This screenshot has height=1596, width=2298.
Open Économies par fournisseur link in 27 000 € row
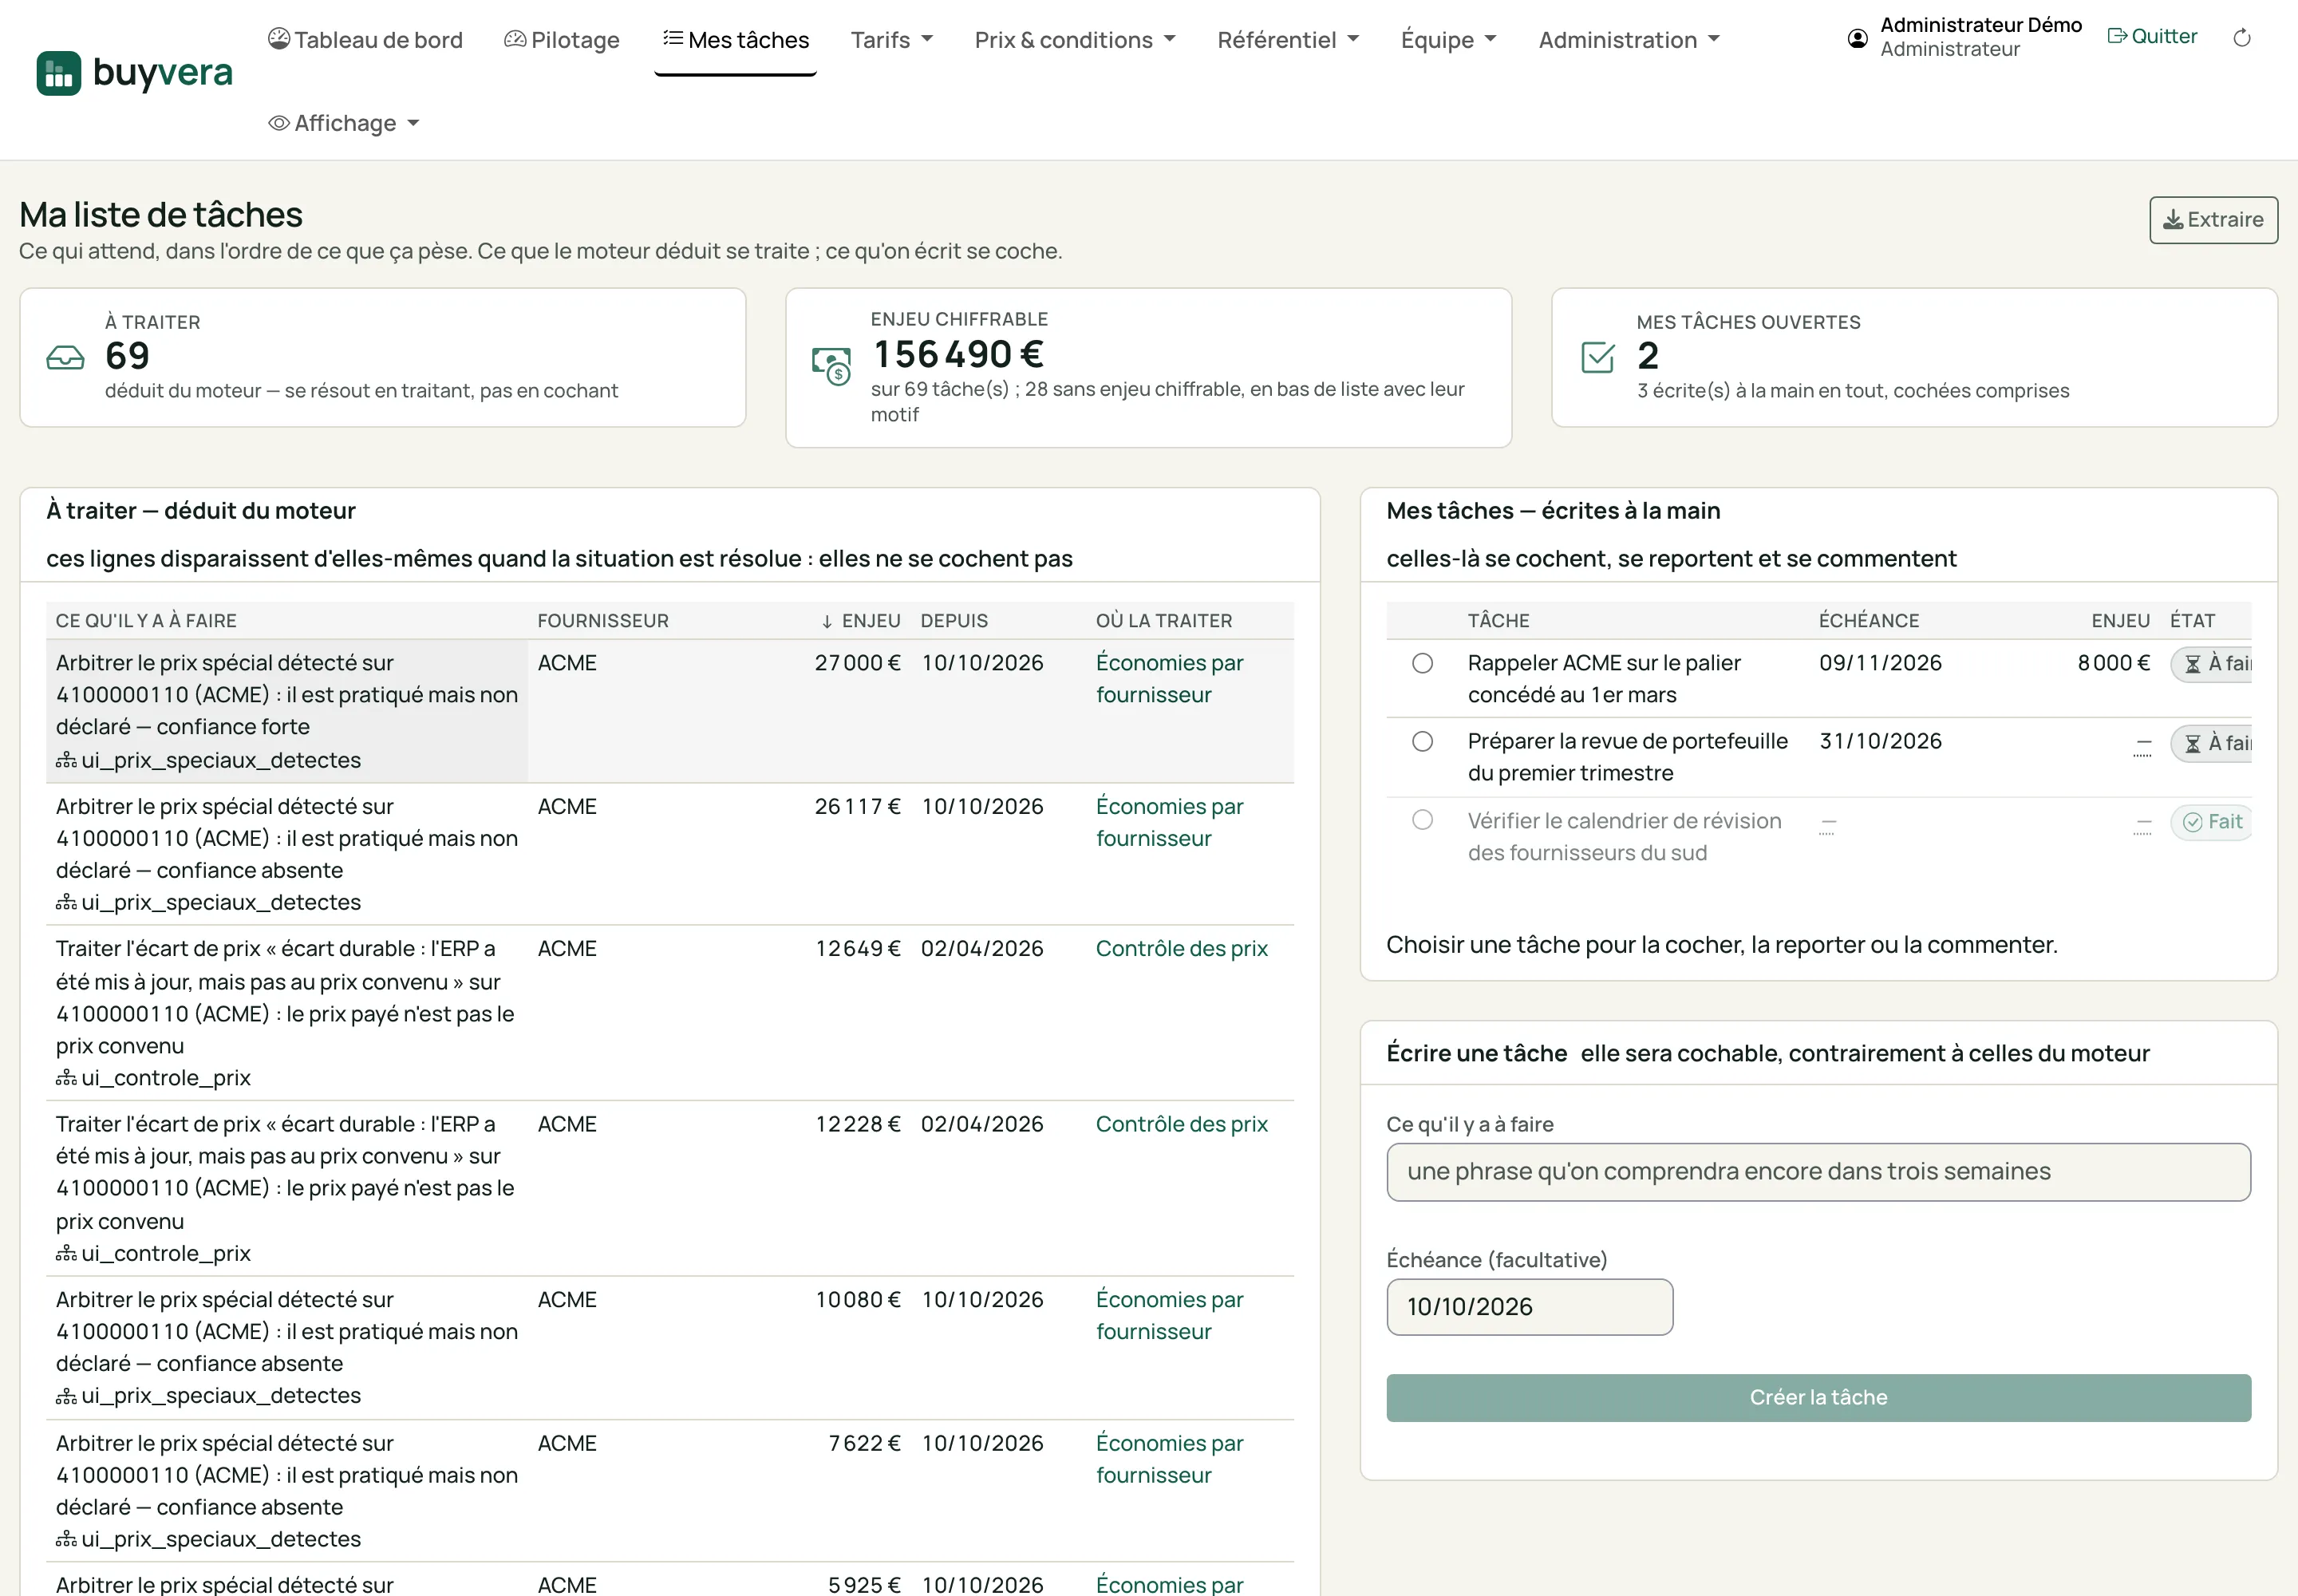tap(1169, 679)
